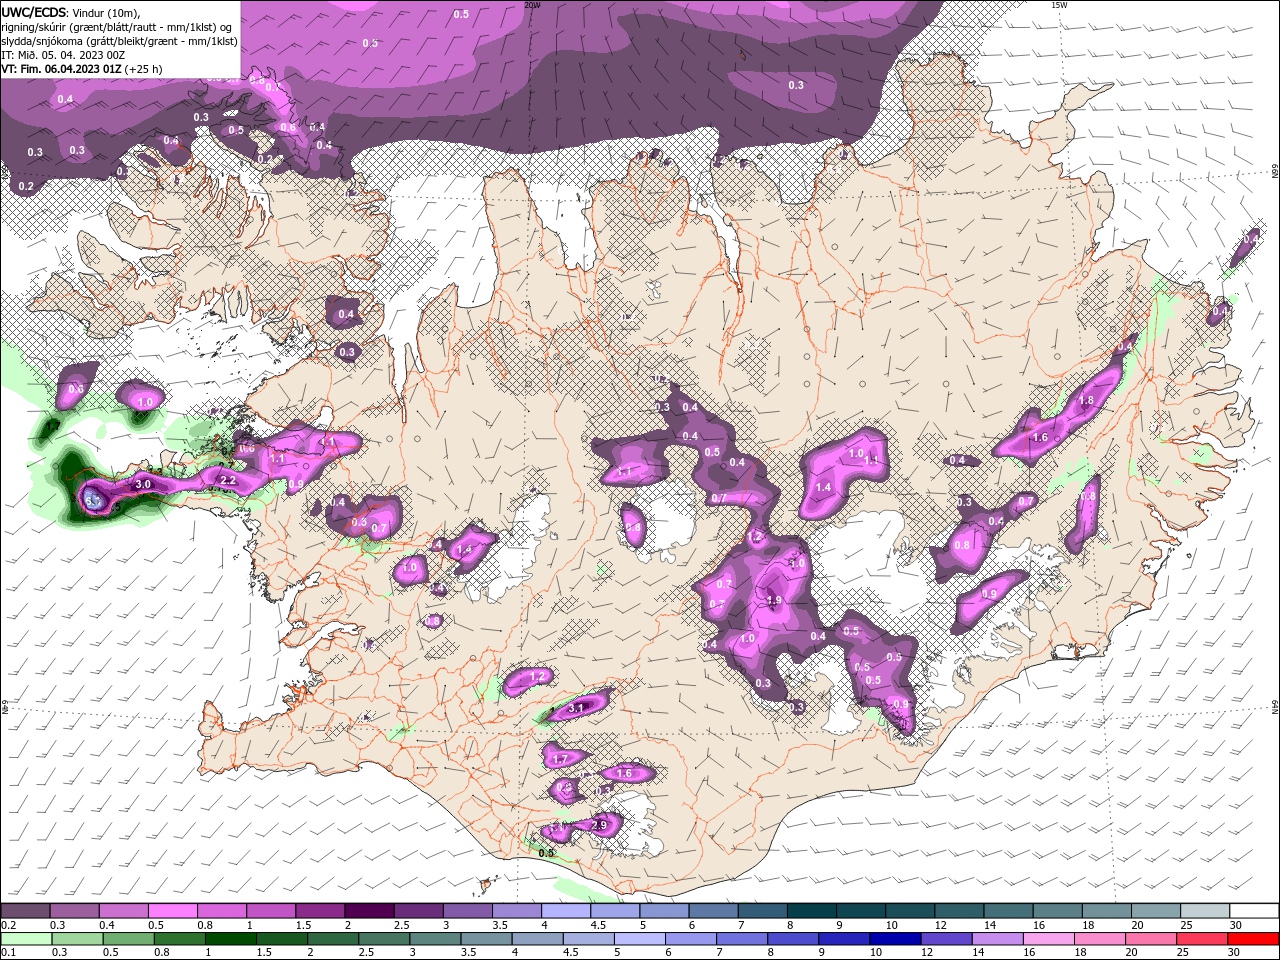Screen dimensions: 1280x960
Task: Click the 20W longitude label
Action: [532, 5]
